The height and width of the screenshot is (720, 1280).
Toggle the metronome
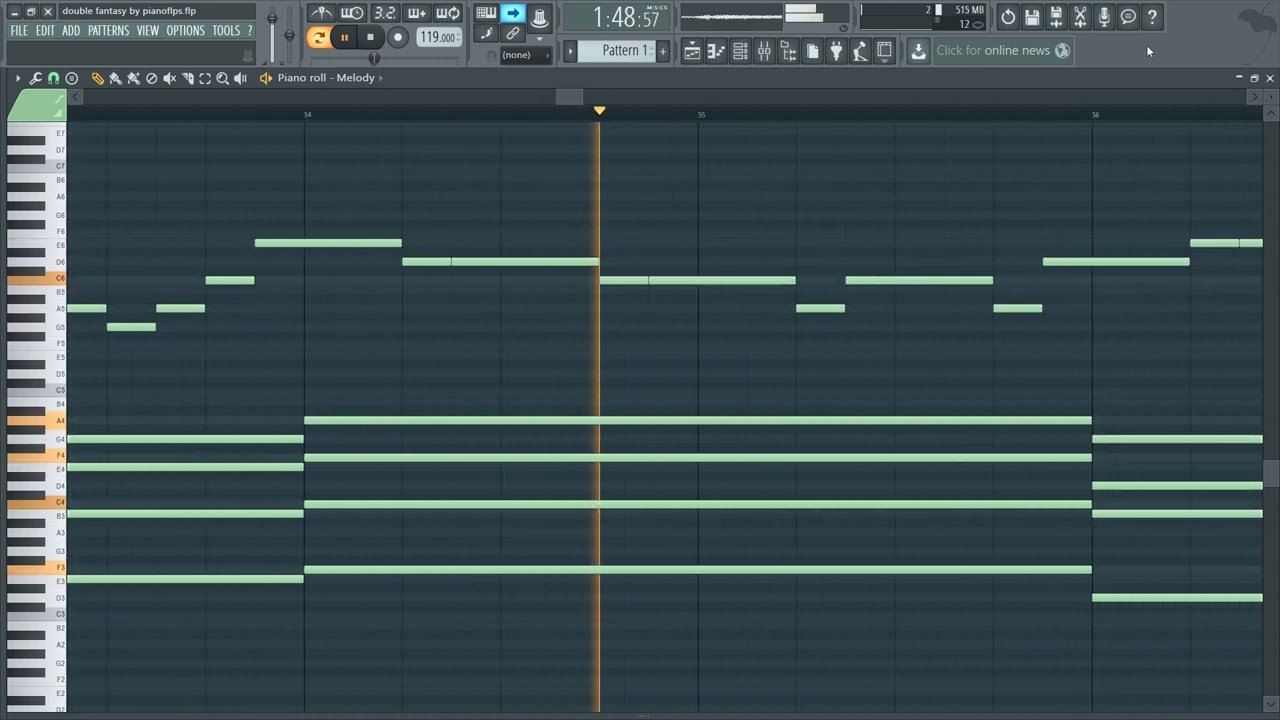tap(321, 13)
